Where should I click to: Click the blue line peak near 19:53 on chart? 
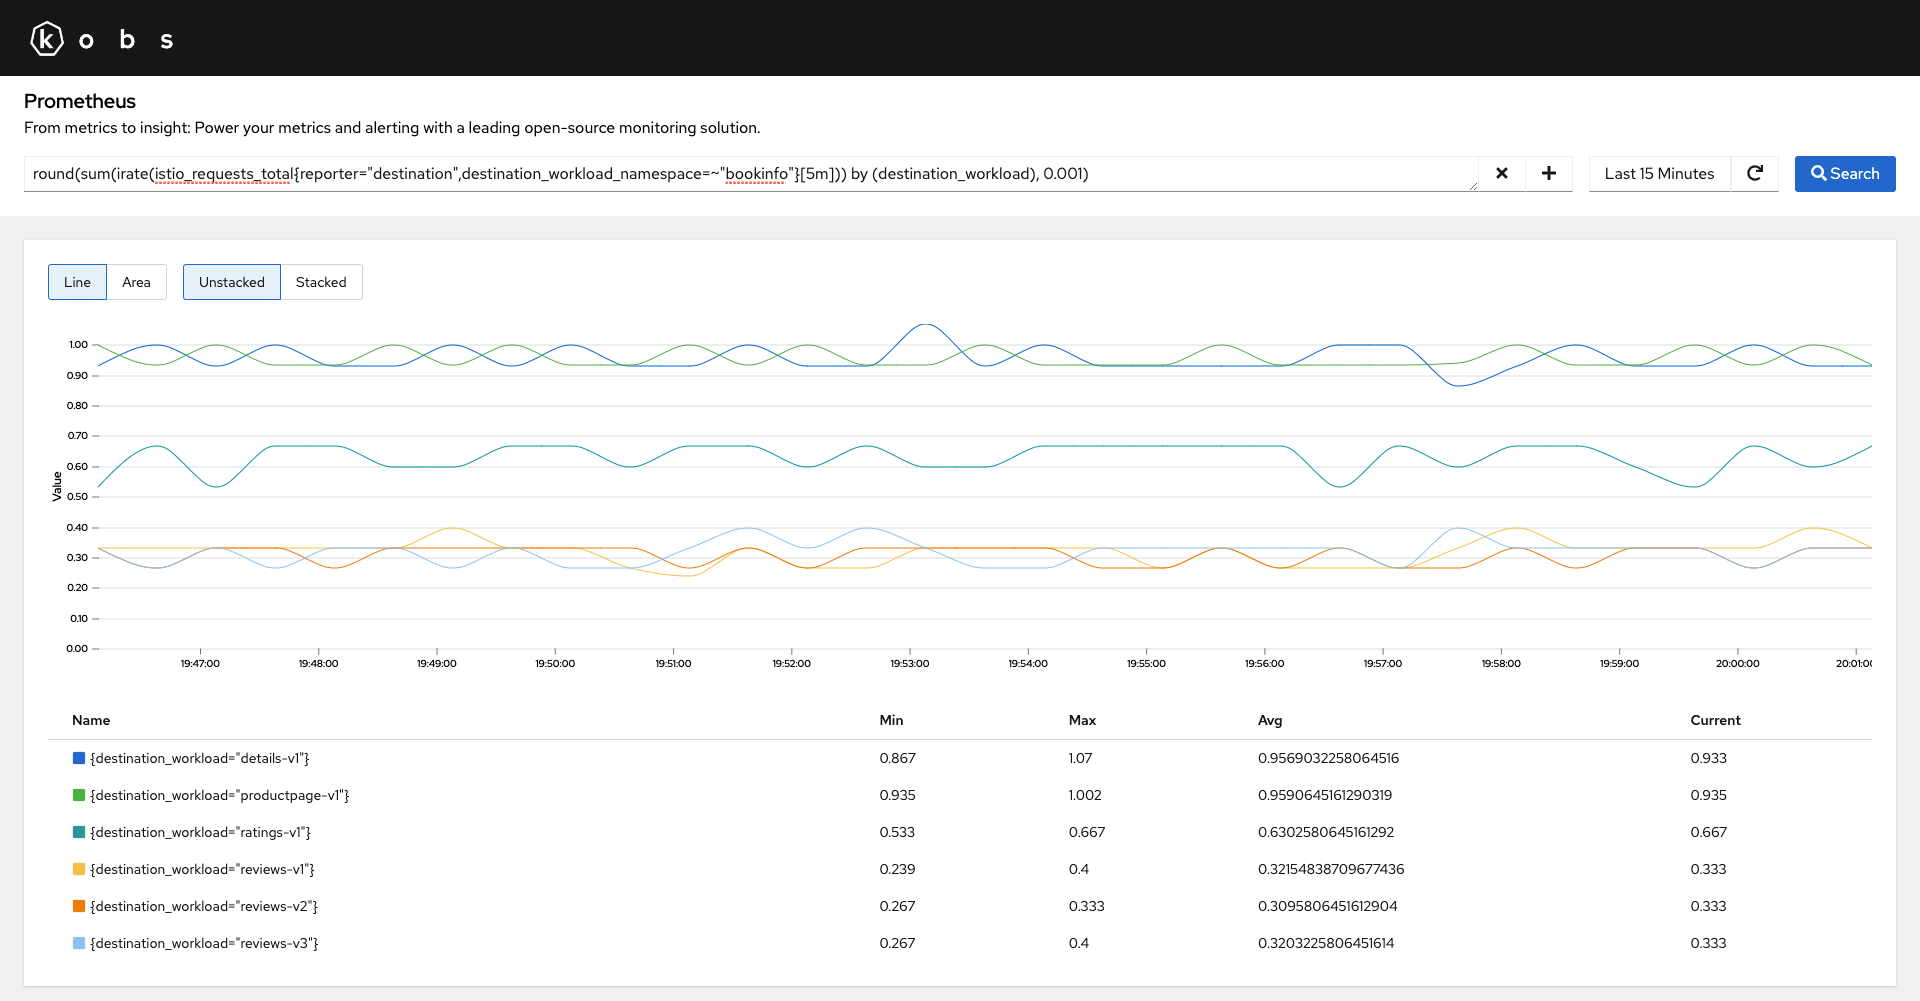927,324
